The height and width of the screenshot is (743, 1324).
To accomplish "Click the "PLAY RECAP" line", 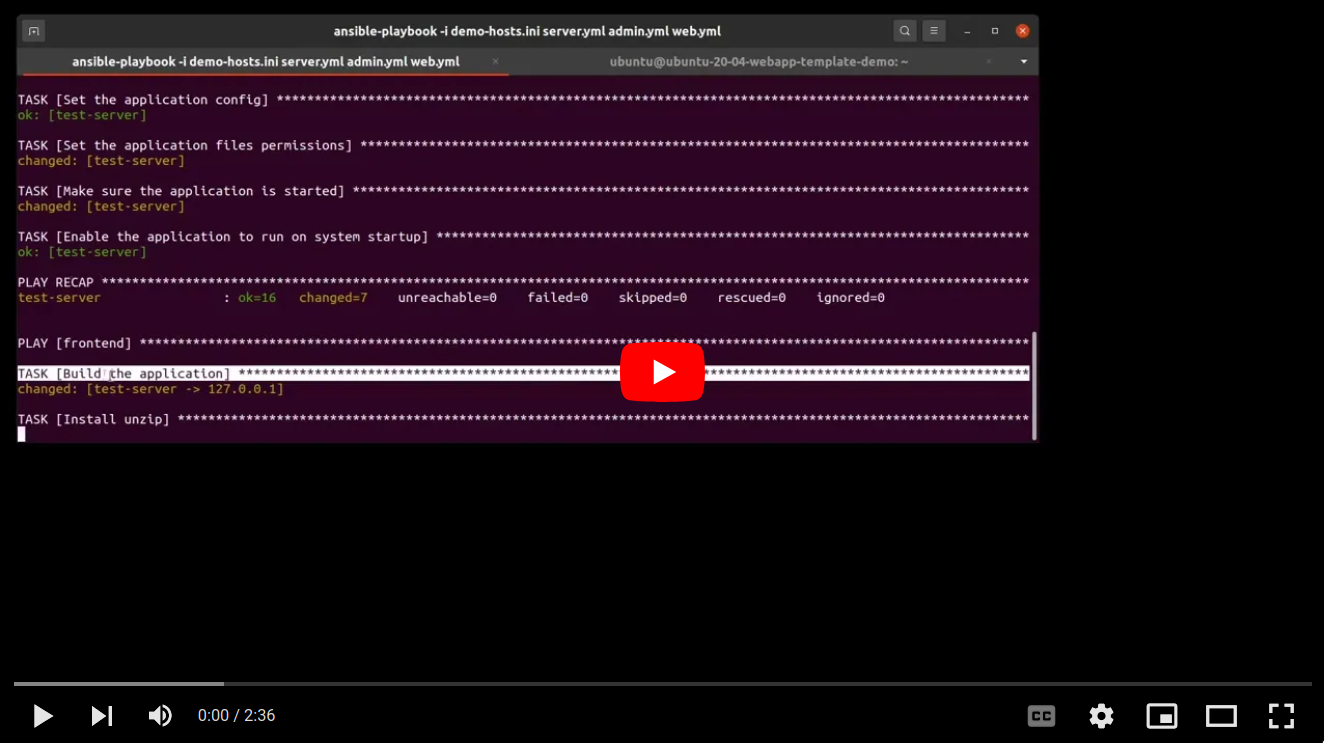I will 523,283.
